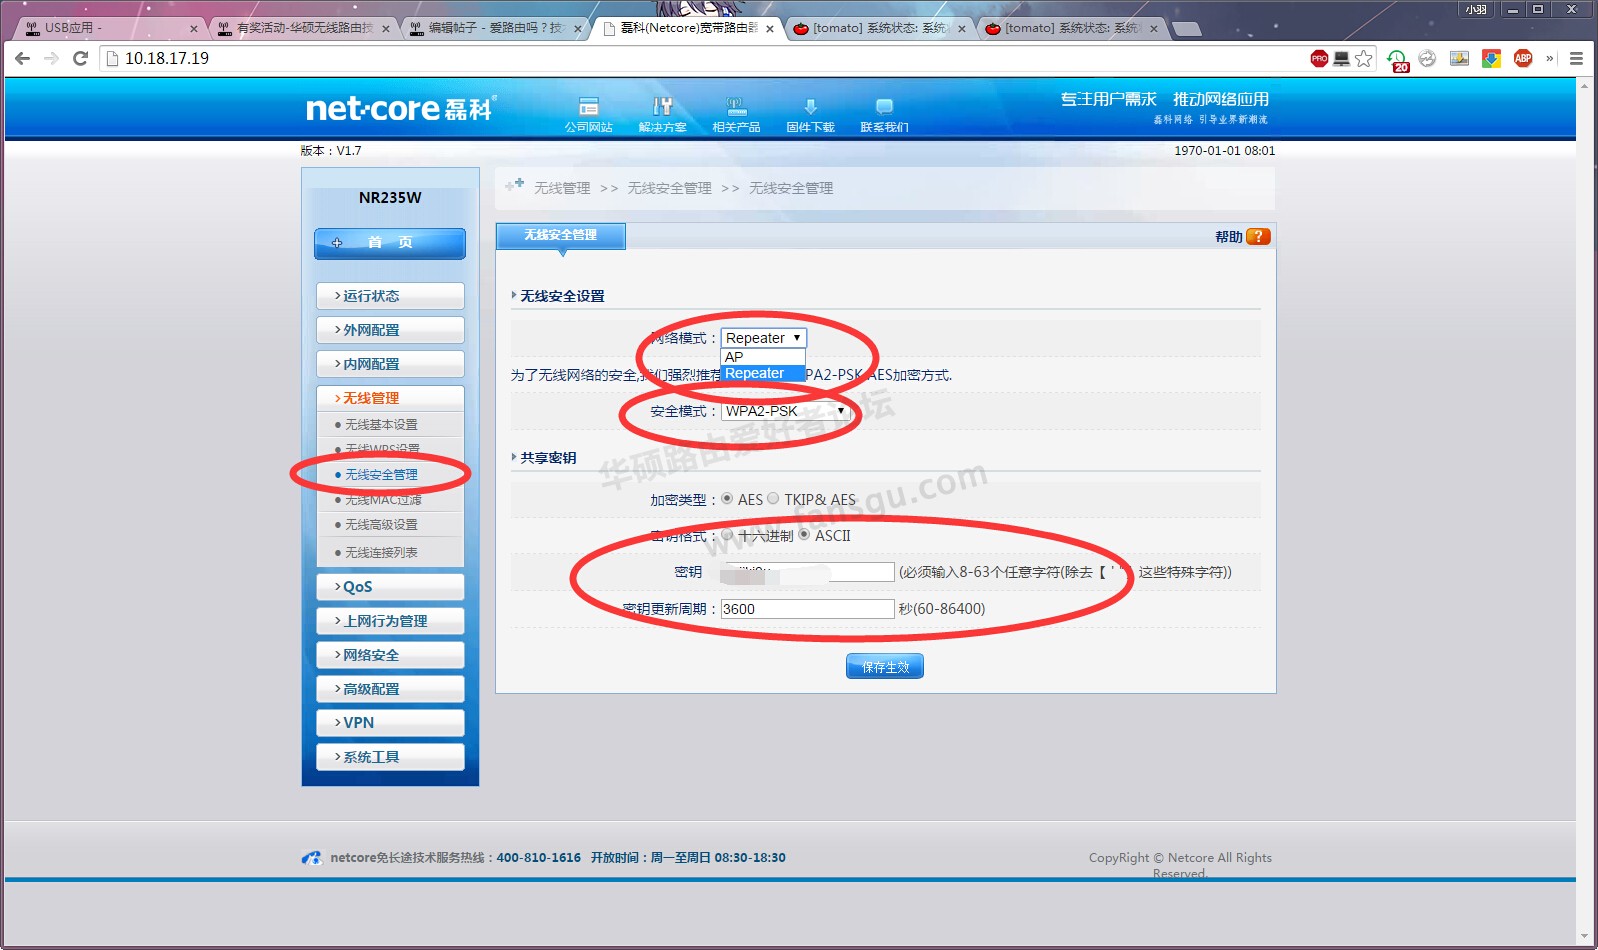Close the 编辑帖子 browser tab
The width and height of the screenshot is (1598, 950).
click(x=578, y=29)
